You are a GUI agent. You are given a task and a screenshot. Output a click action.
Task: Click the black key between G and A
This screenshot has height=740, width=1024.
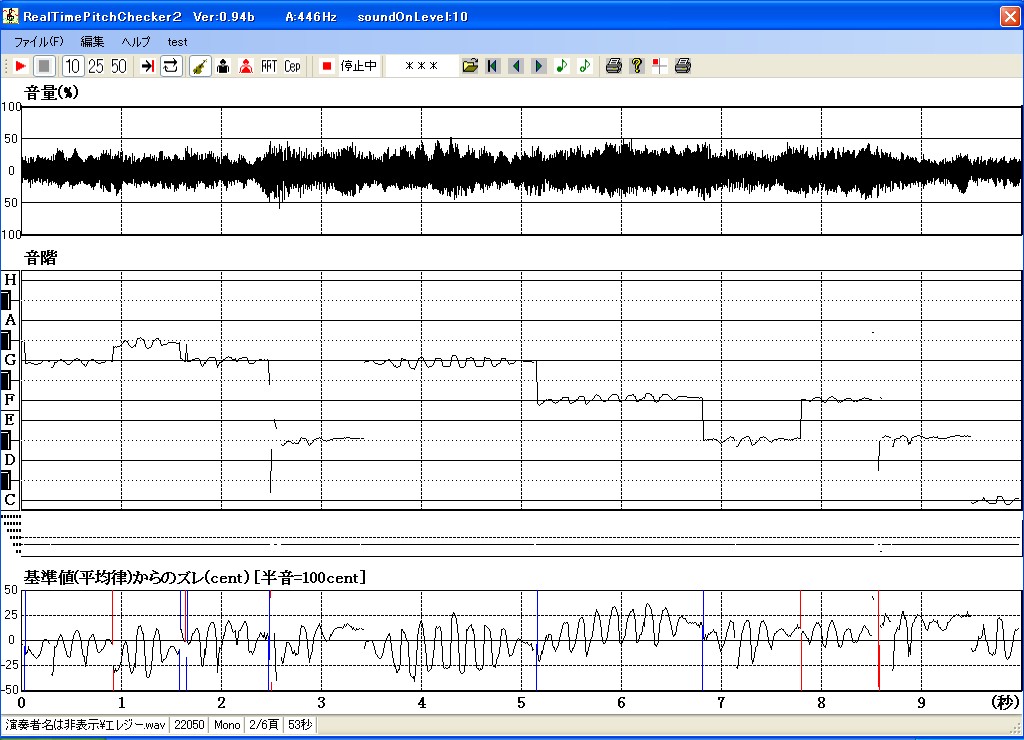6,340
